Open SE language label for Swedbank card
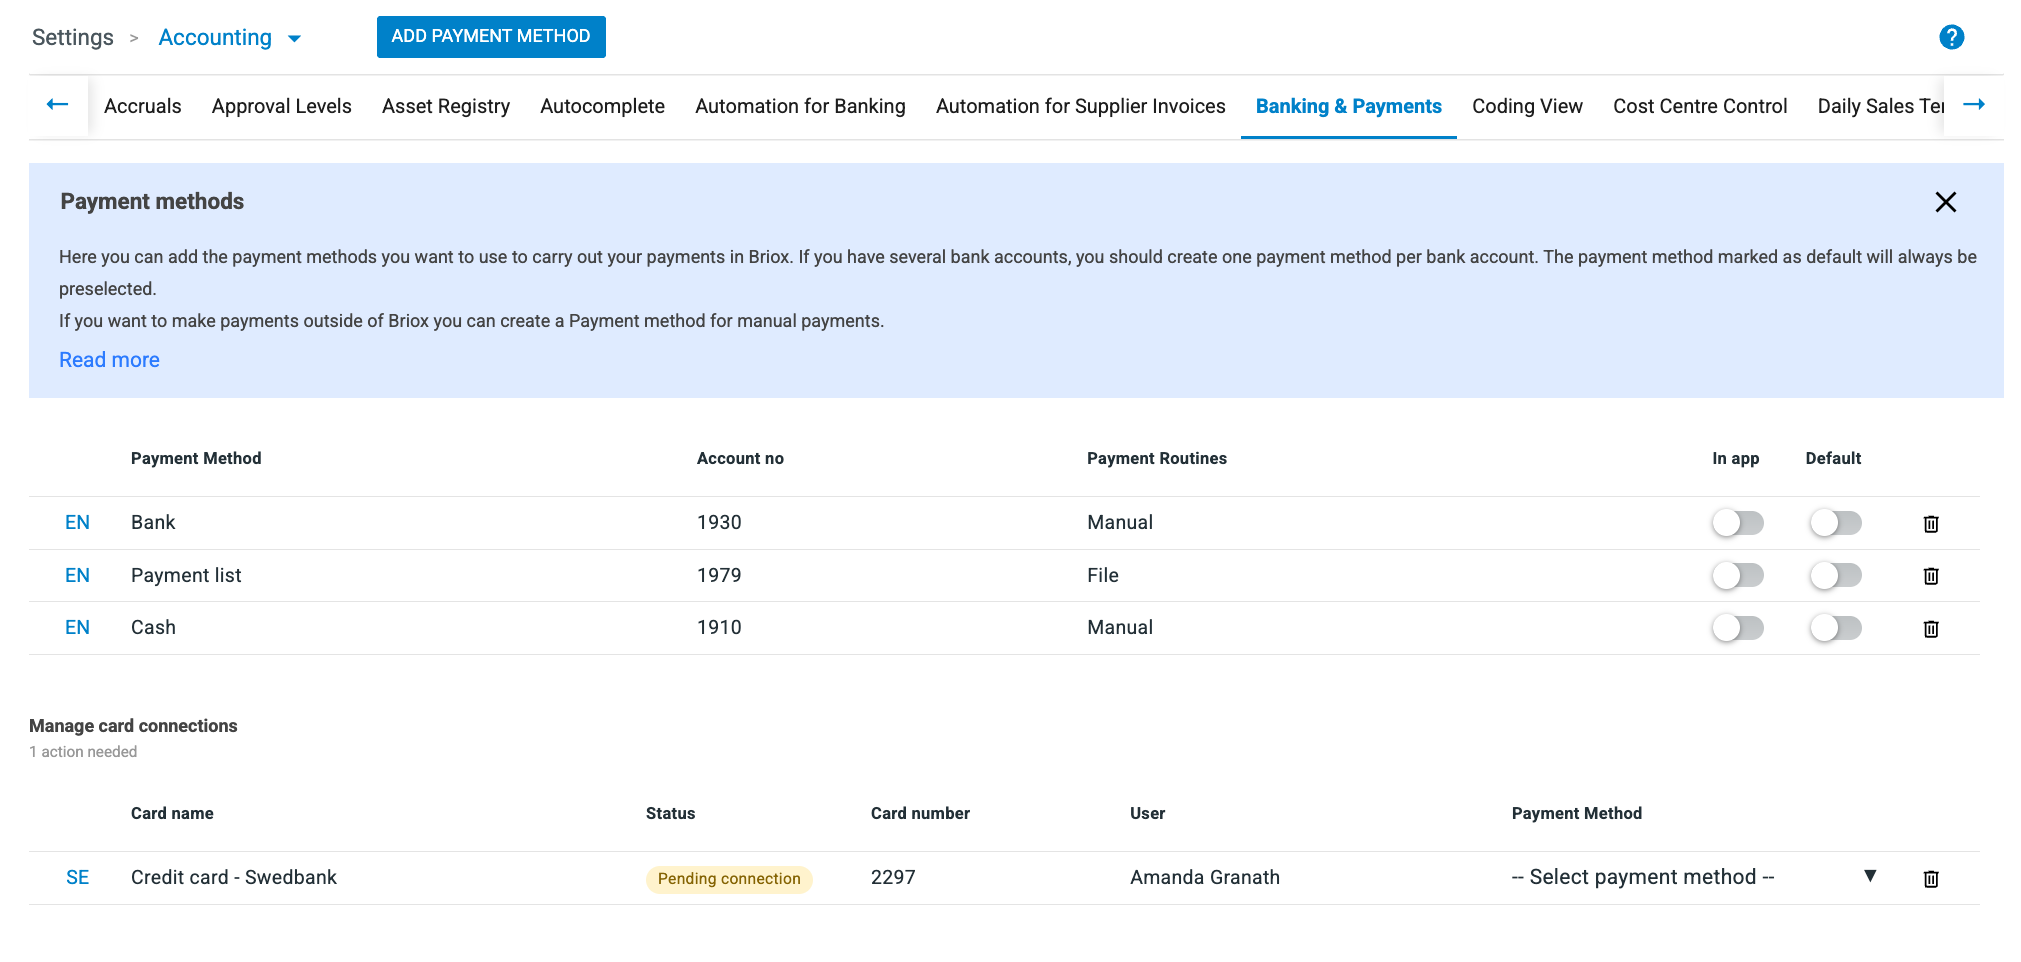The width and height of the screenshot is (2021, 962). [77, 878]
